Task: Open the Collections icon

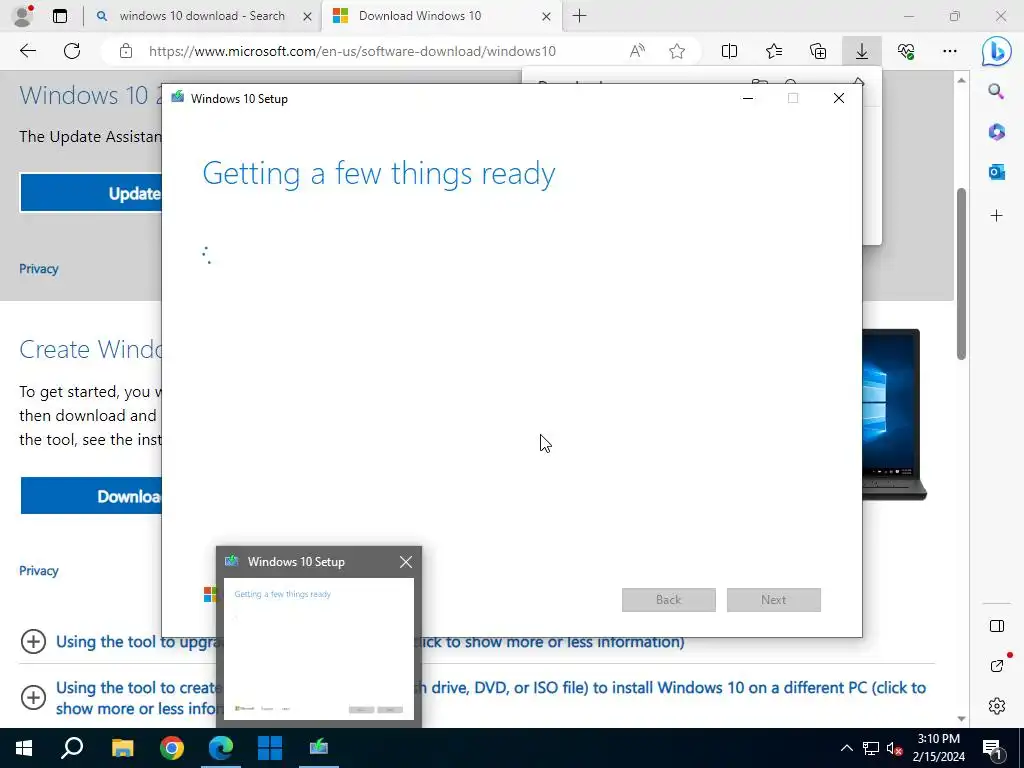Action: [x=818, y=51]
